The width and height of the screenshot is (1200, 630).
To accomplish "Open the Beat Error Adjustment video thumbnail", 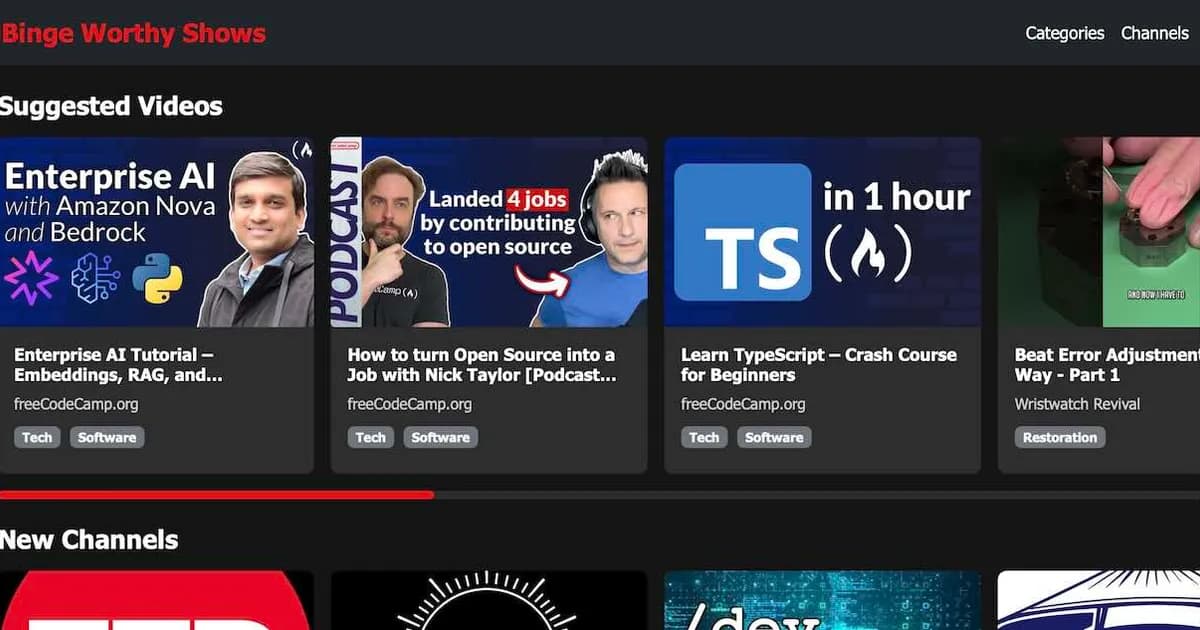I will [1099, 232].
